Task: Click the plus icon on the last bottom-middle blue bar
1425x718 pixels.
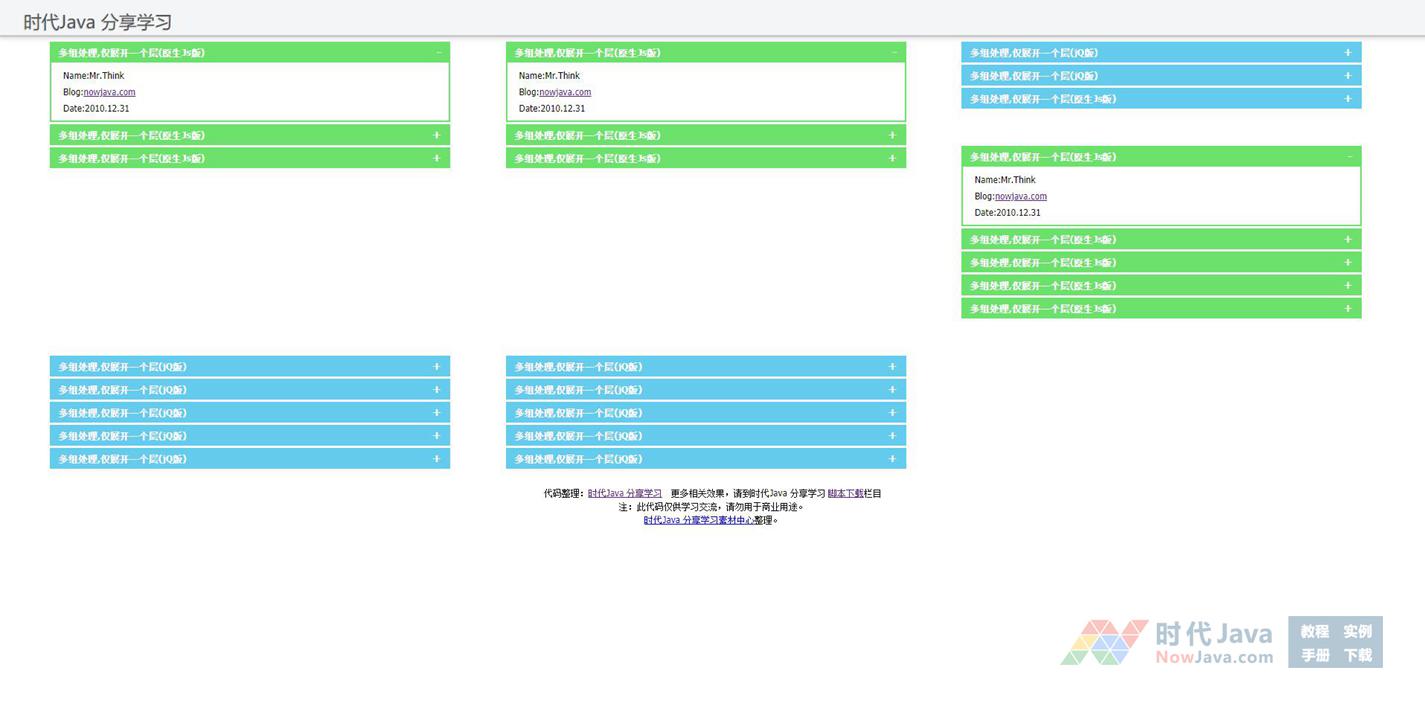Action: coord(892,459)
